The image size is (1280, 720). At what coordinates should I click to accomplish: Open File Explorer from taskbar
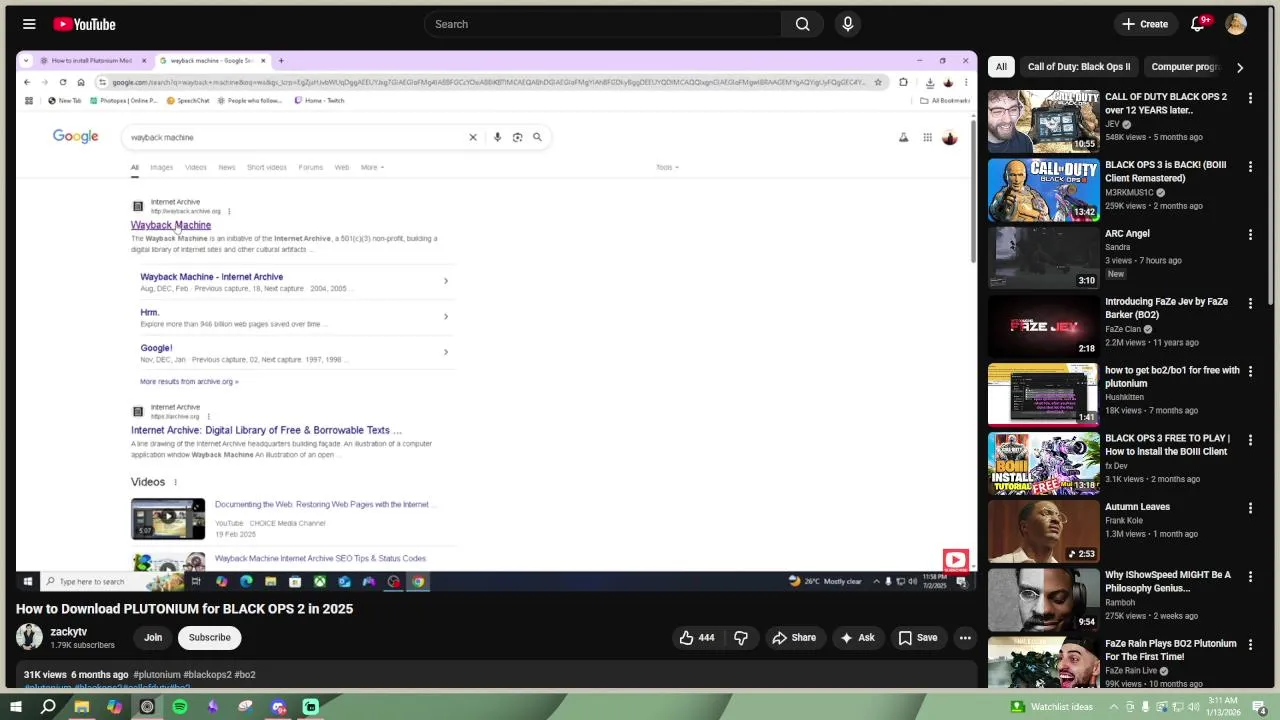pyautogui.click(x=81, y=707)
